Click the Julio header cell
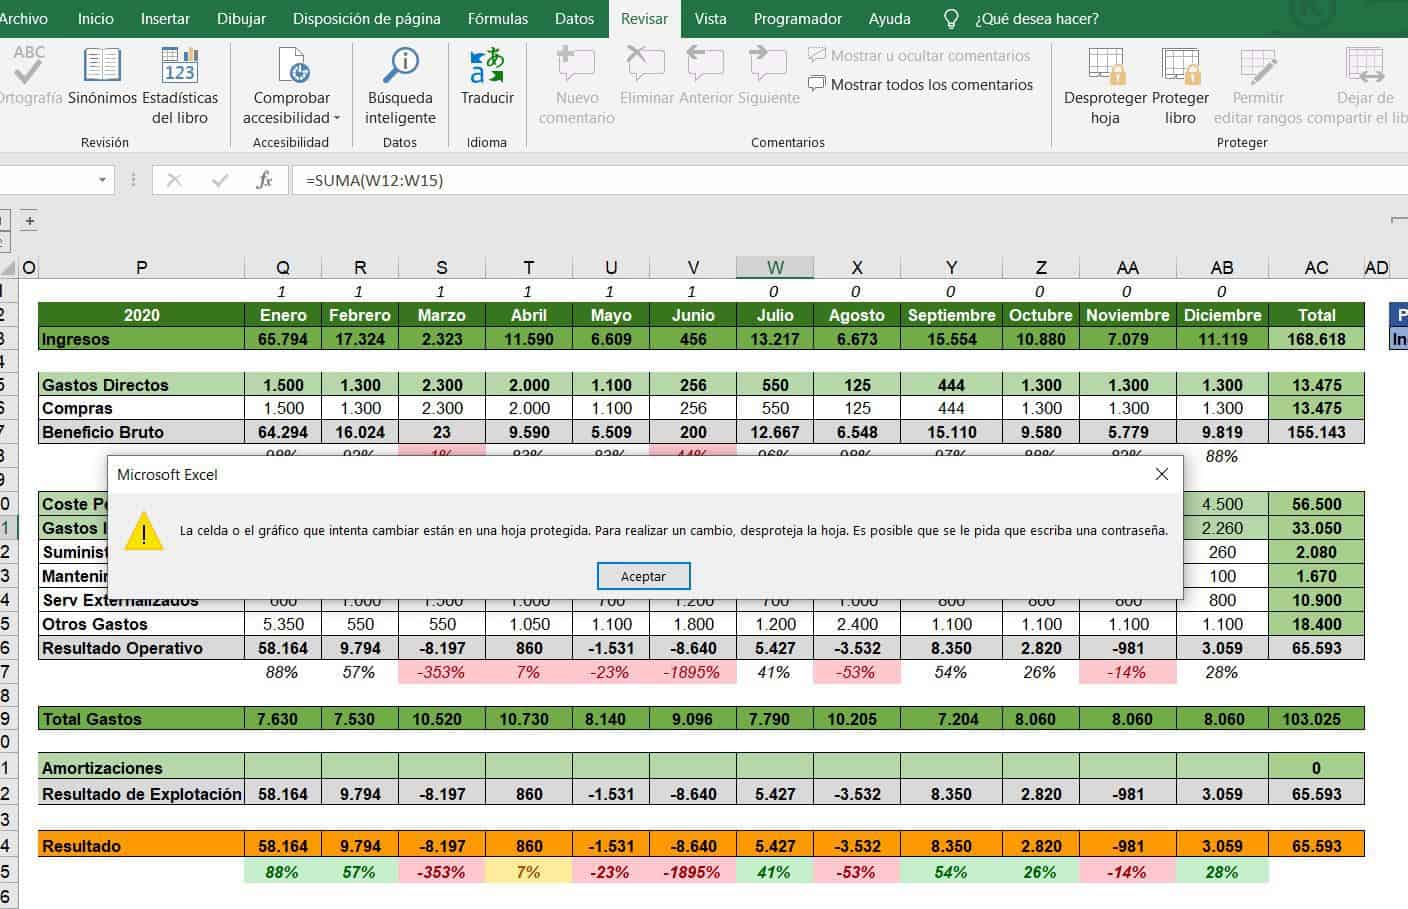 (775, 315)
